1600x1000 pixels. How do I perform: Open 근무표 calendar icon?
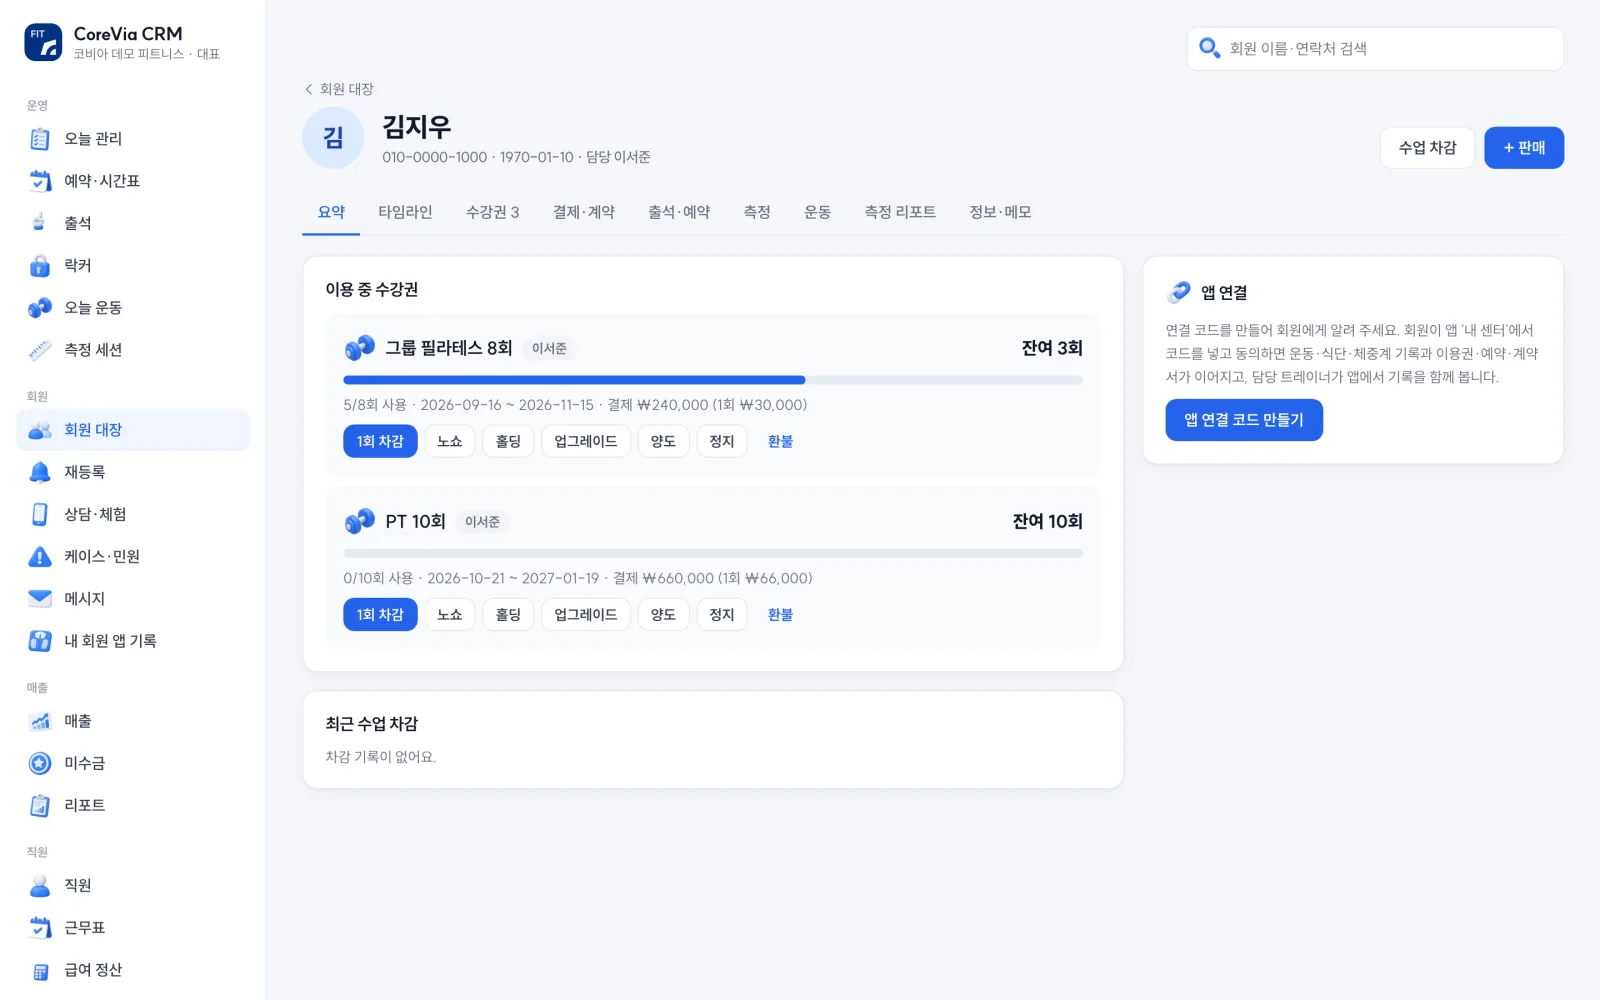[x=40, y=928]
